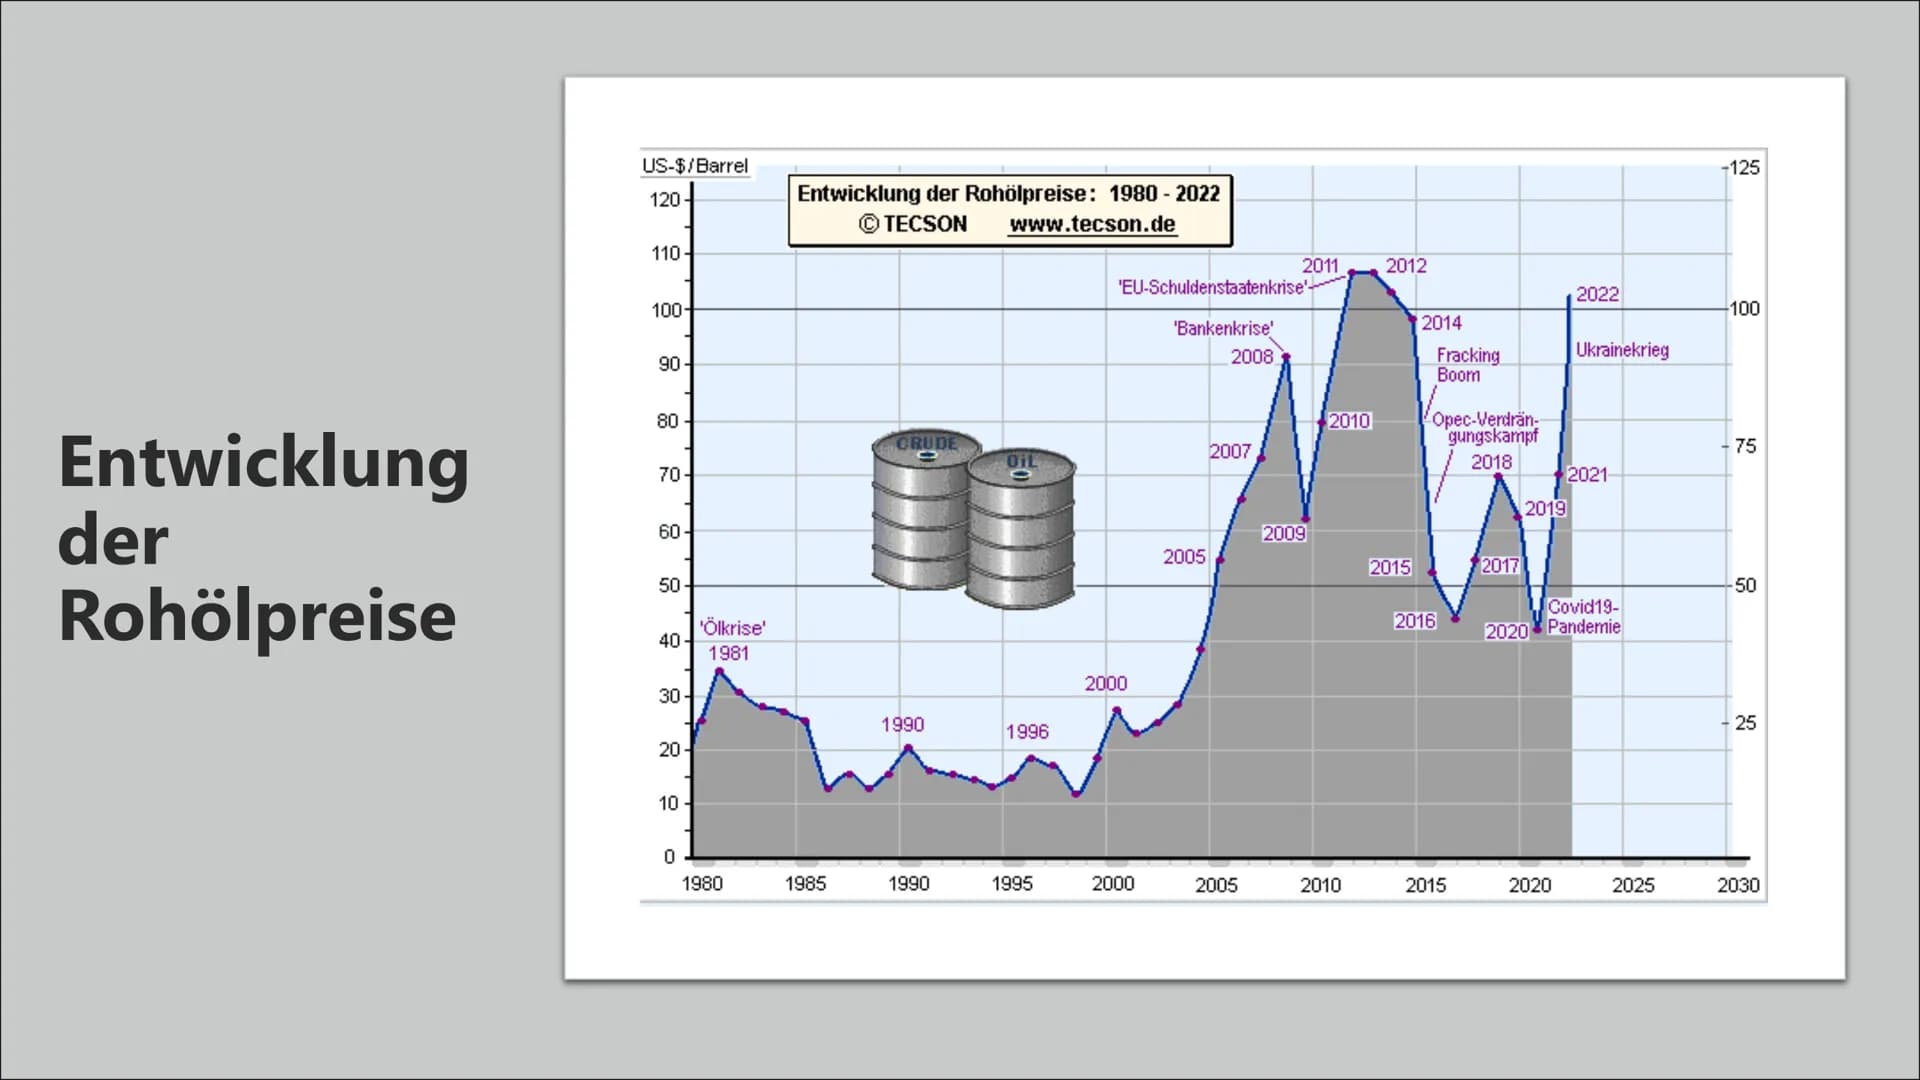Select the 1990 data point label
Viewport: 1920px width, 1080px height.
tap(902, 725)
